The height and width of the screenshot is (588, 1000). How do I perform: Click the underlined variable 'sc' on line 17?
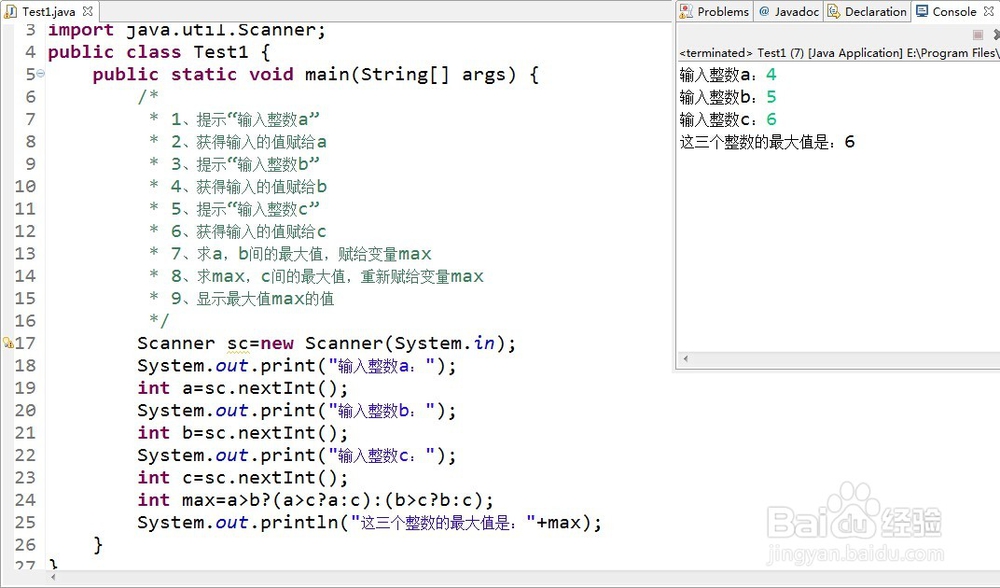(238, 344)
